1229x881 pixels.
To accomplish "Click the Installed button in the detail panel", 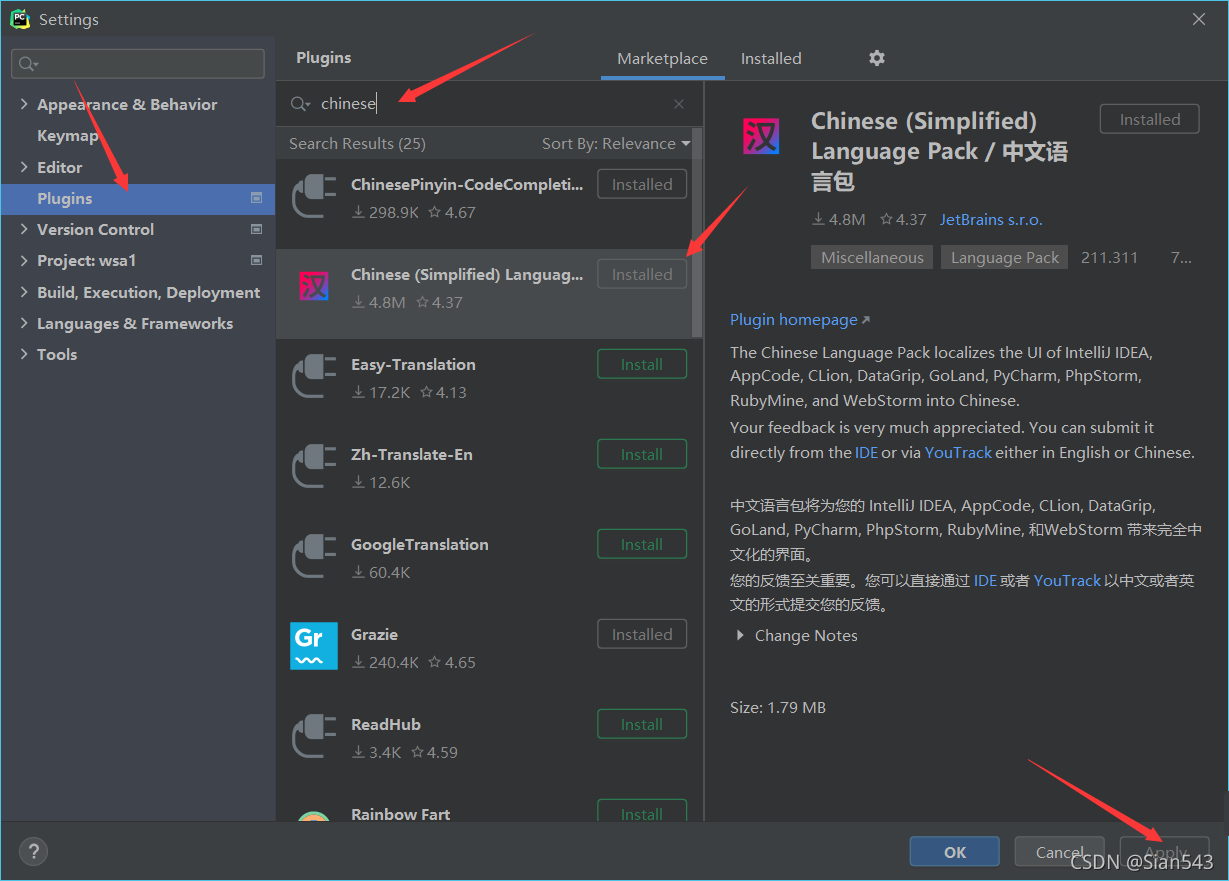I will [1150, 119].
